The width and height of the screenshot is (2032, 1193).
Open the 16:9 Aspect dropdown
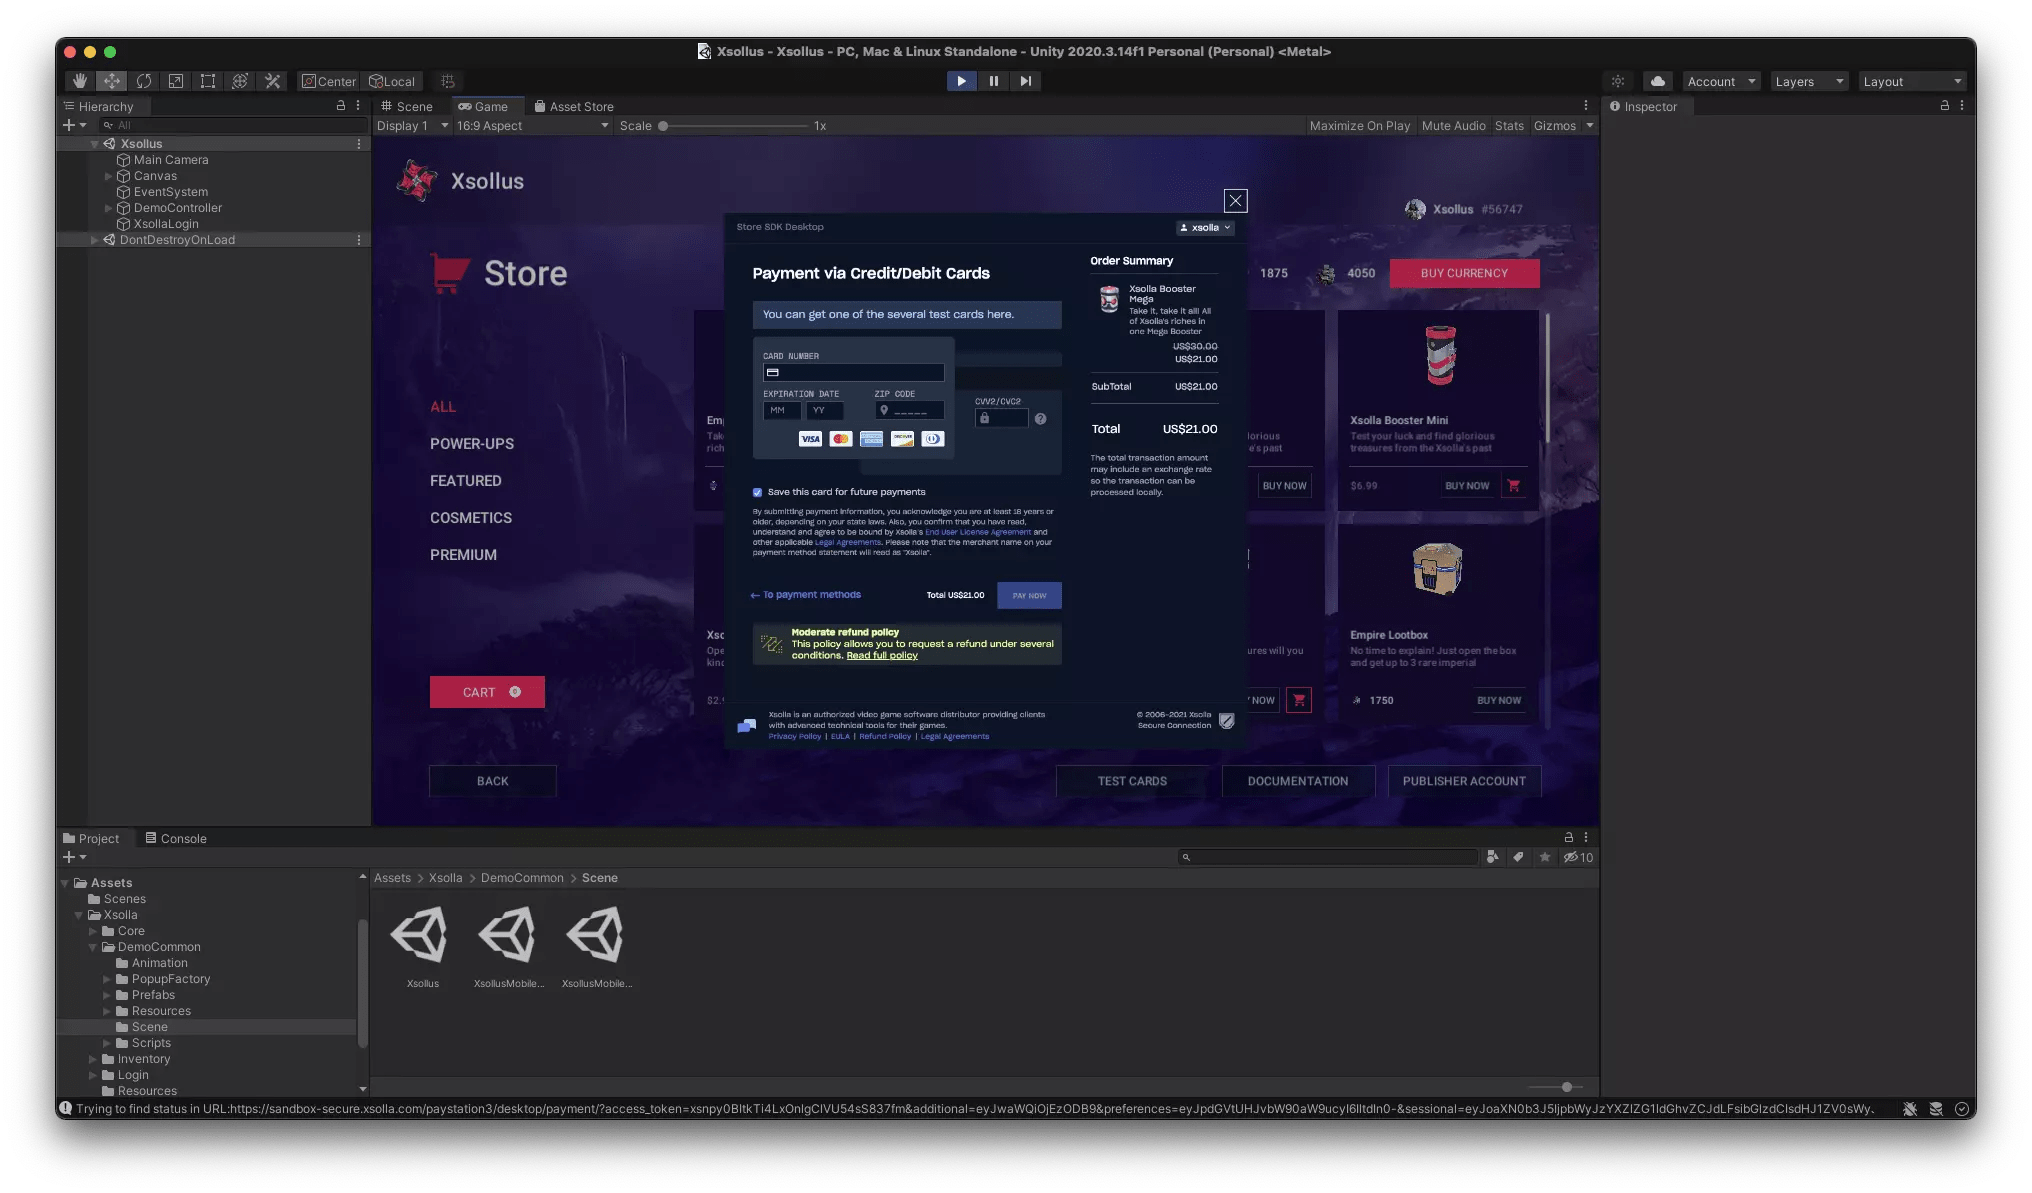(532, 125)
